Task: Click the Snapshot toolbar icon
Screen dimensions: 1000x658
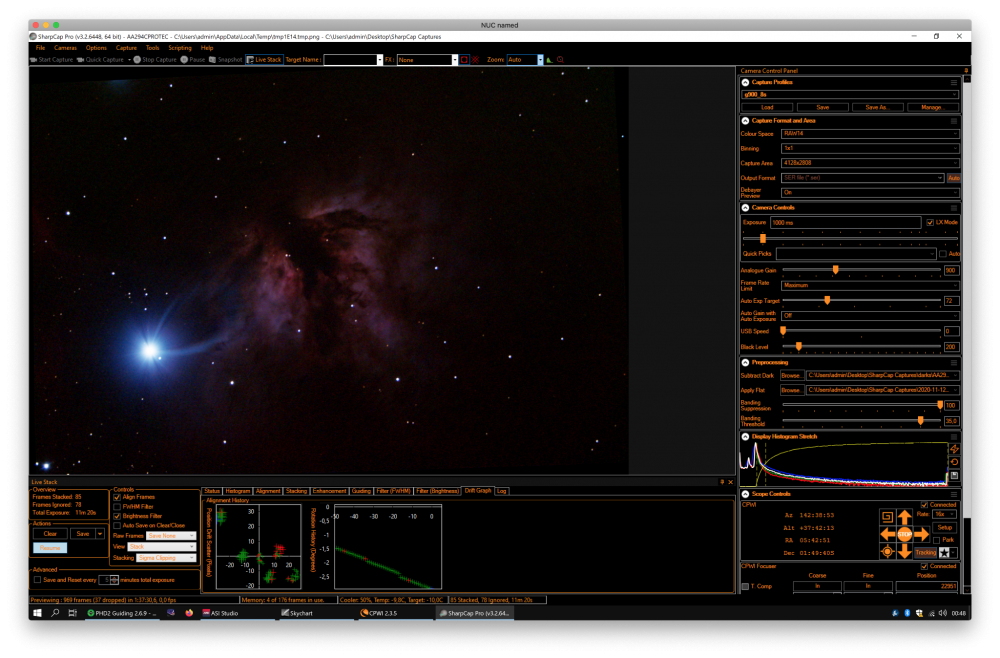Action: [x=212, y=59]
